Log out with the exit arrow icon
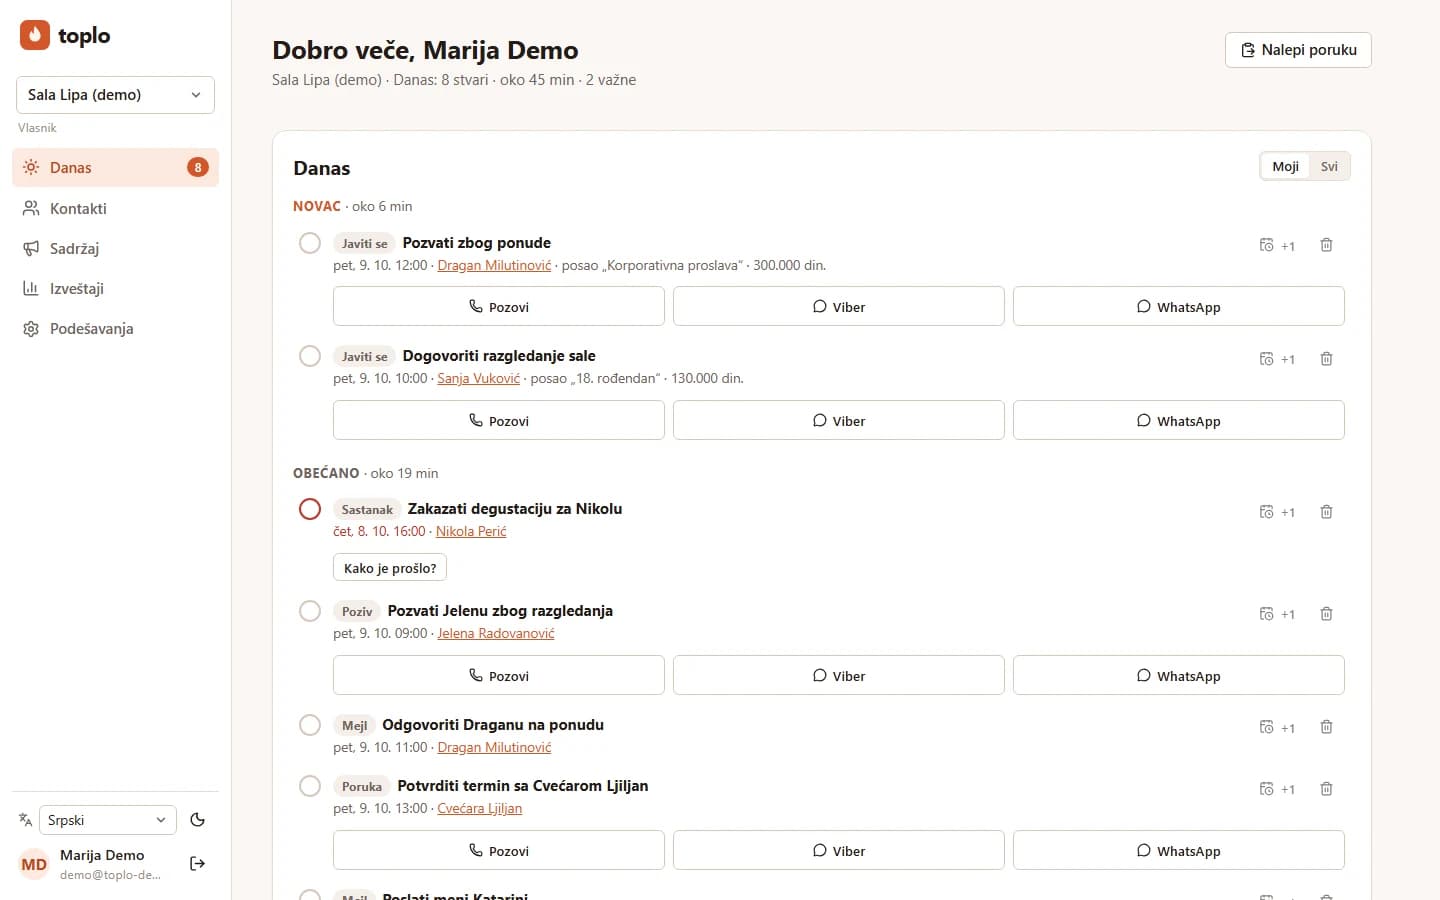 (198, 863)
